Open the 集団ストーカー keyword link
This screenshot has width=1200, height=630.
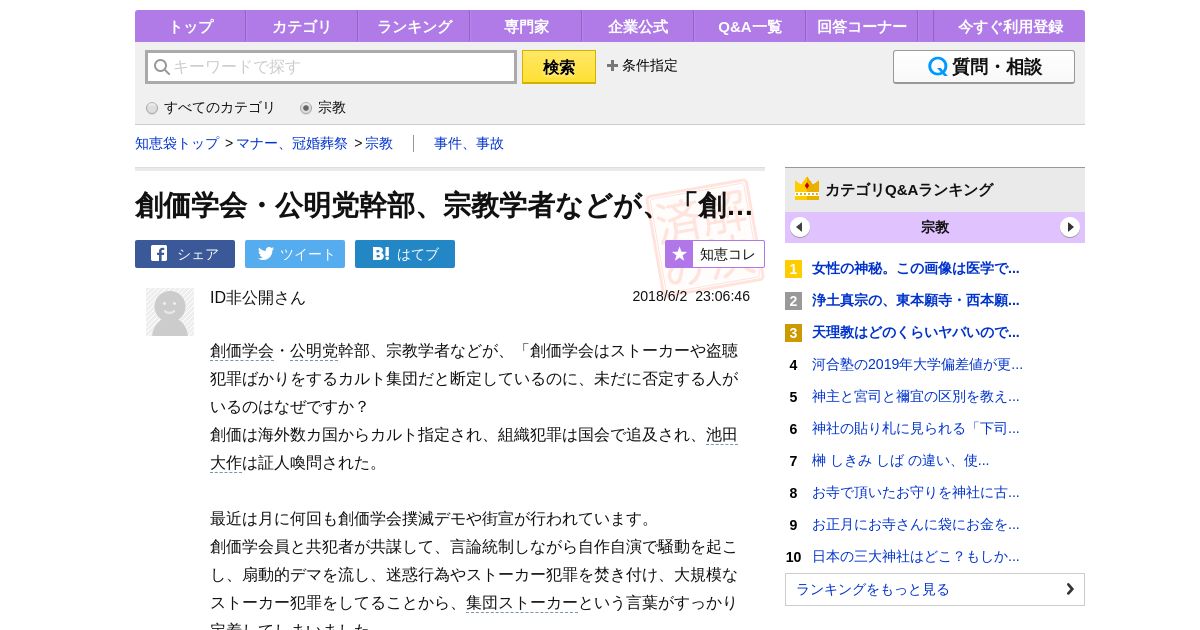click(x=522, y=603)
